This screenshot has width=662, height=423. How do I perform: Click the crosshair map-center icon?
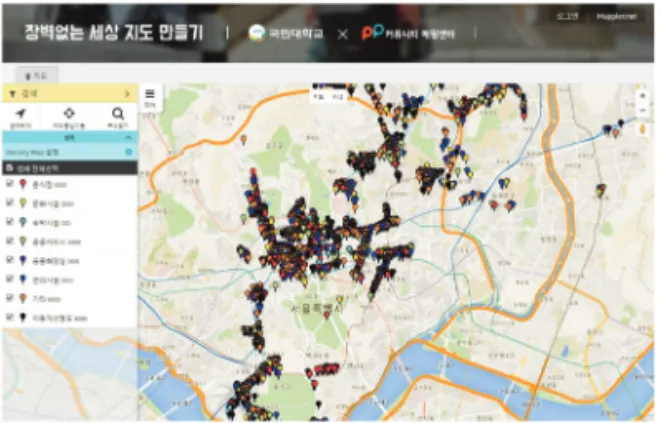click(69, 113)
